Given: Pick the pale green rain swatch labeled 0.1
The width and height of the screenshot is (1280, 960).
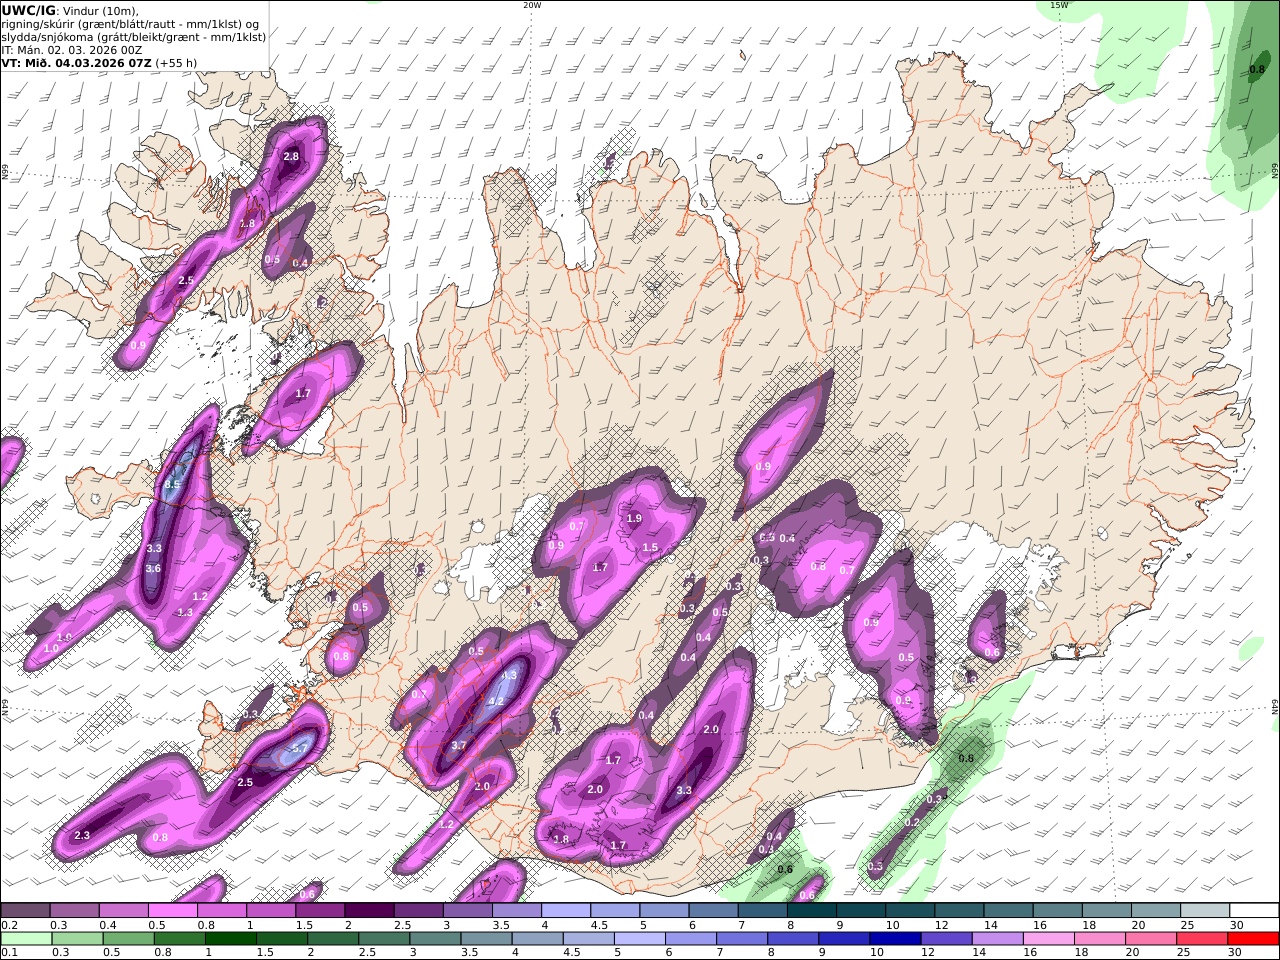Looking at the screenshot, I should coord(27,939).
